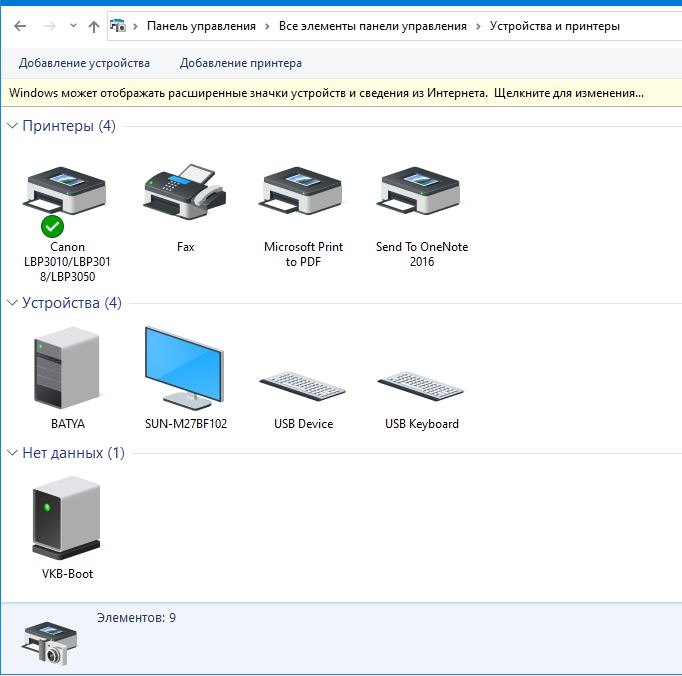
Task: Click Добавление устройства toolbar command
Action: [x=84, y=63]
